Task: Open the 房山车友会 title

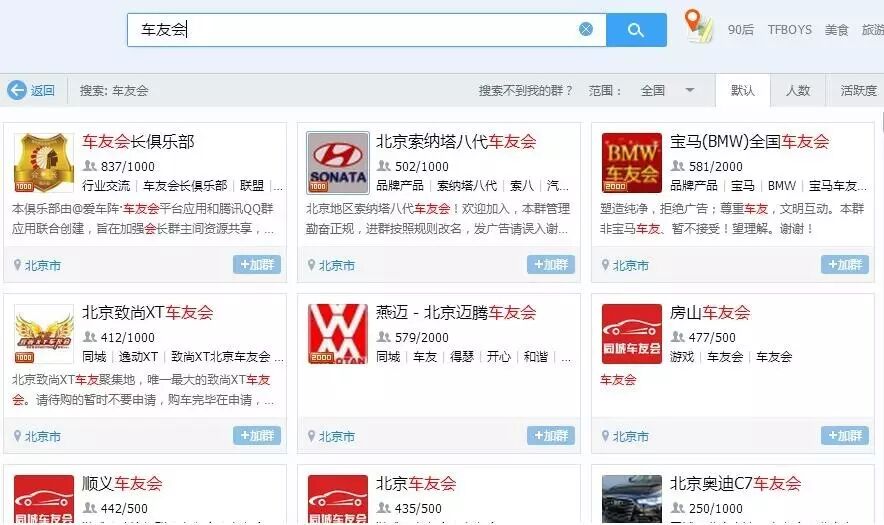Action: pos(710,312)
